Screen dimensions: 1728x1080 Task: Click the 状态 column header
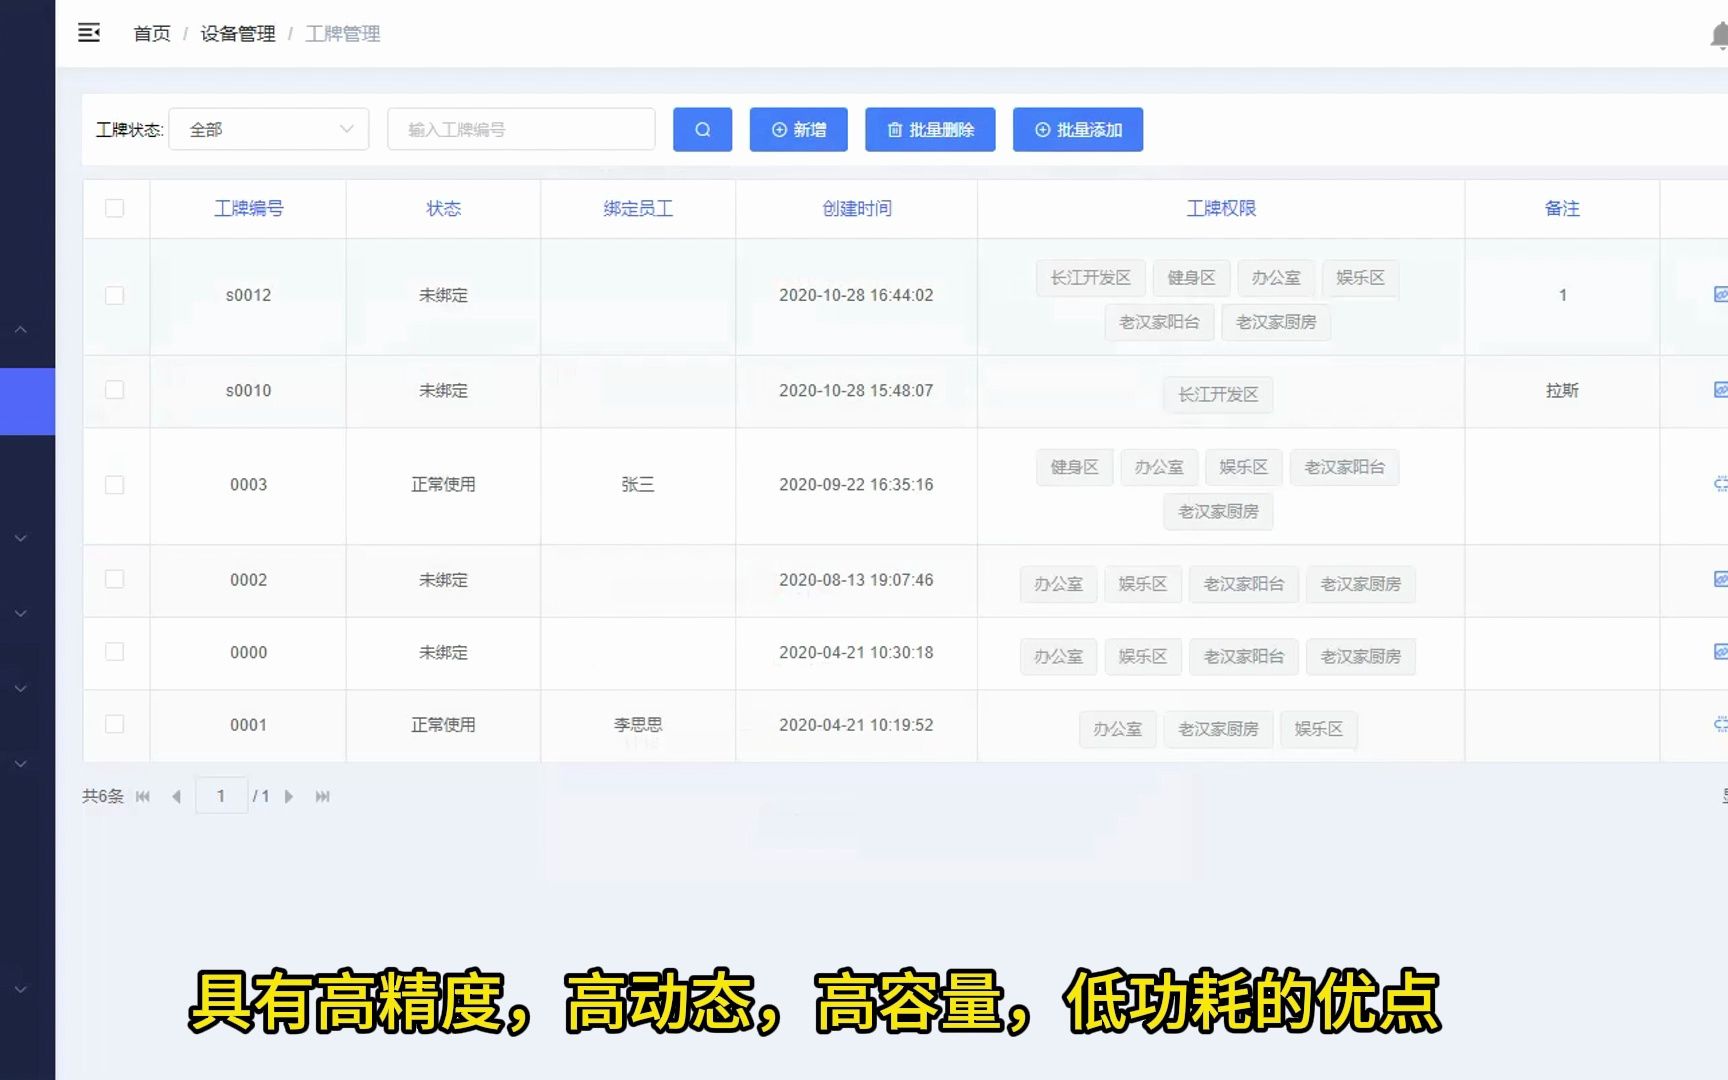[443, 208]
